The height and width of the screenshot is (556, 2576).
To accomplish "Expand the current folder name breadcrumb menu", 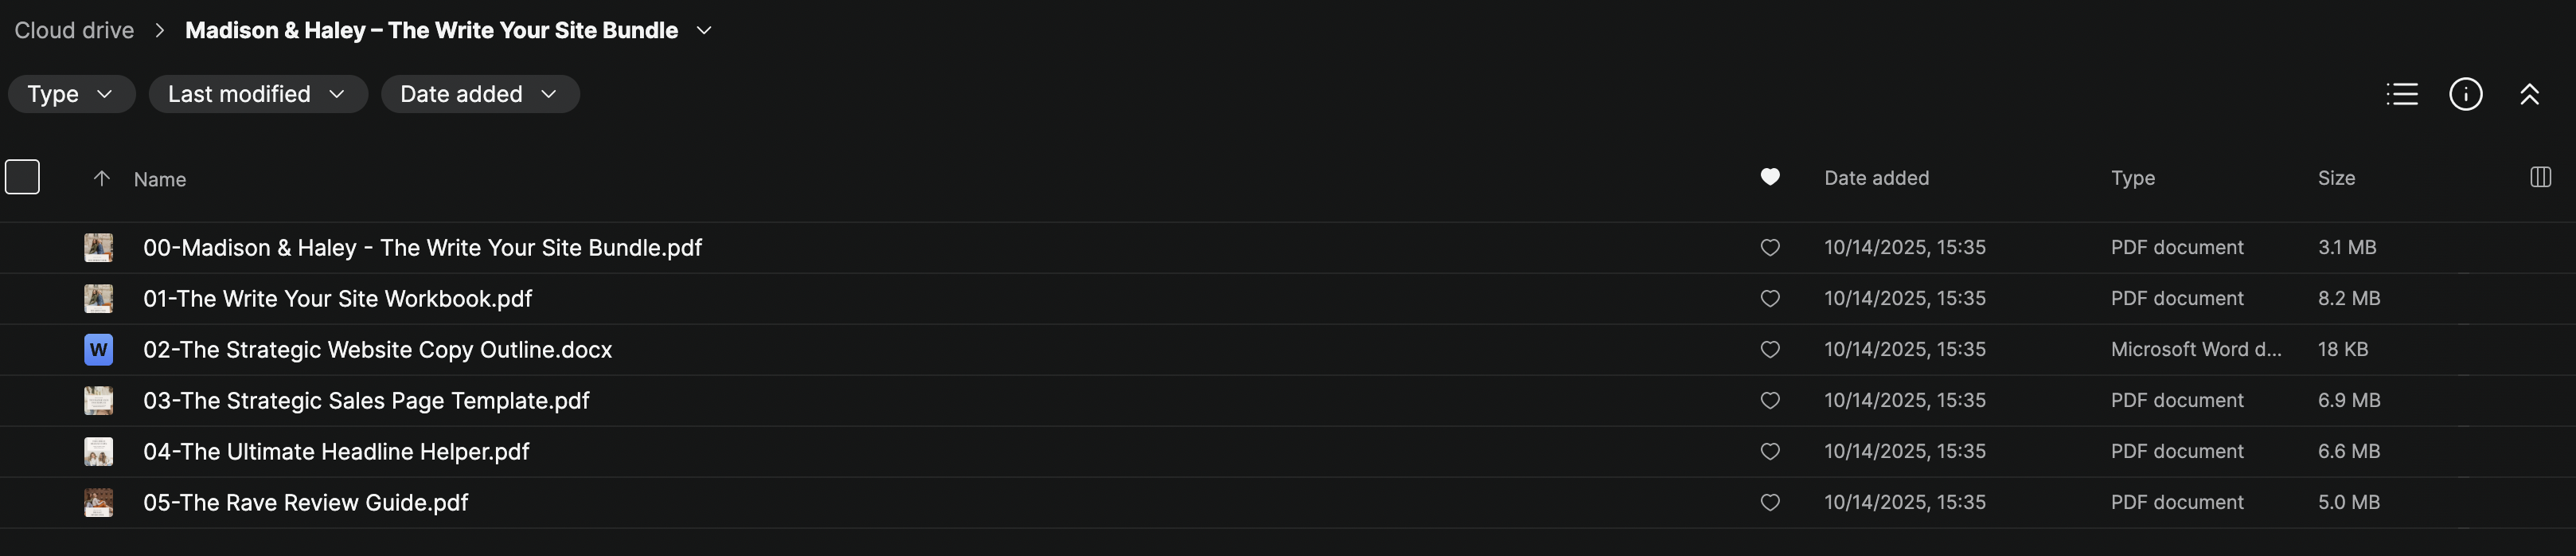I will click(x=704, y=31).
